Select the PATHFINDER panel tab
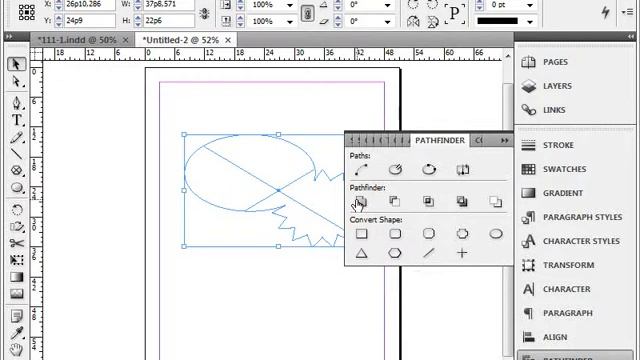This screenshot has height=360, width=640. (x=440, y=140)
